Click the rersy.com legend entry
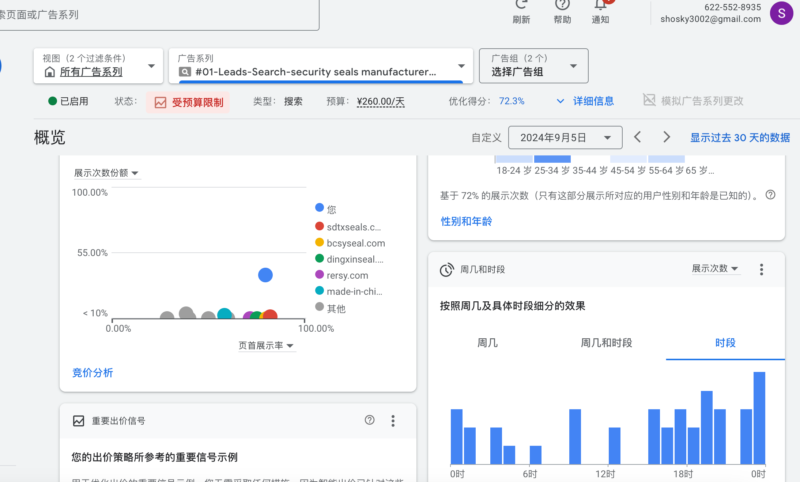The height and width of the screenshot is (482, 800). point(341,275)
